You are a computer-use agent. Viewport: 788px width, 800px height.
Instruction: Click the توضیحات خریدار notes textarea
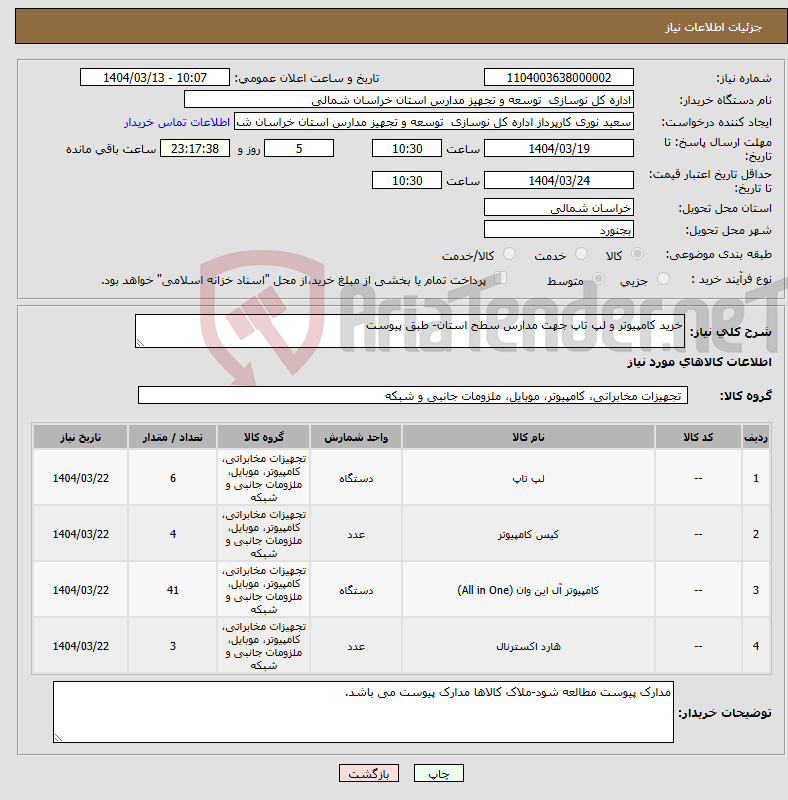tap(363, 712)
